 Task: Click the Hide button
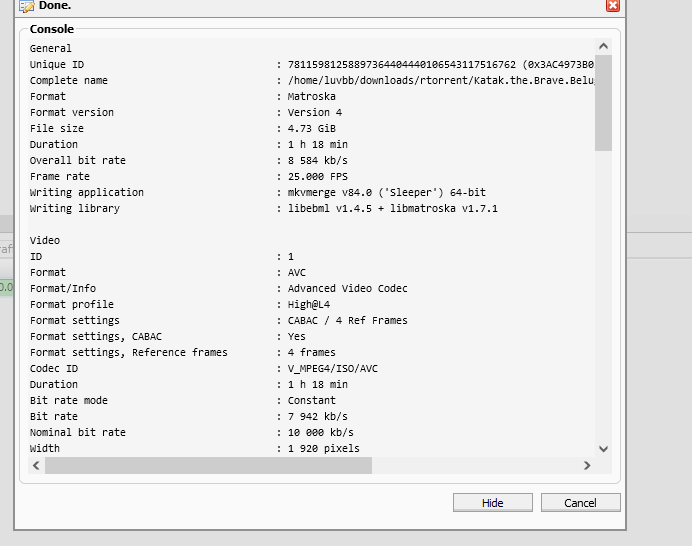492,502
